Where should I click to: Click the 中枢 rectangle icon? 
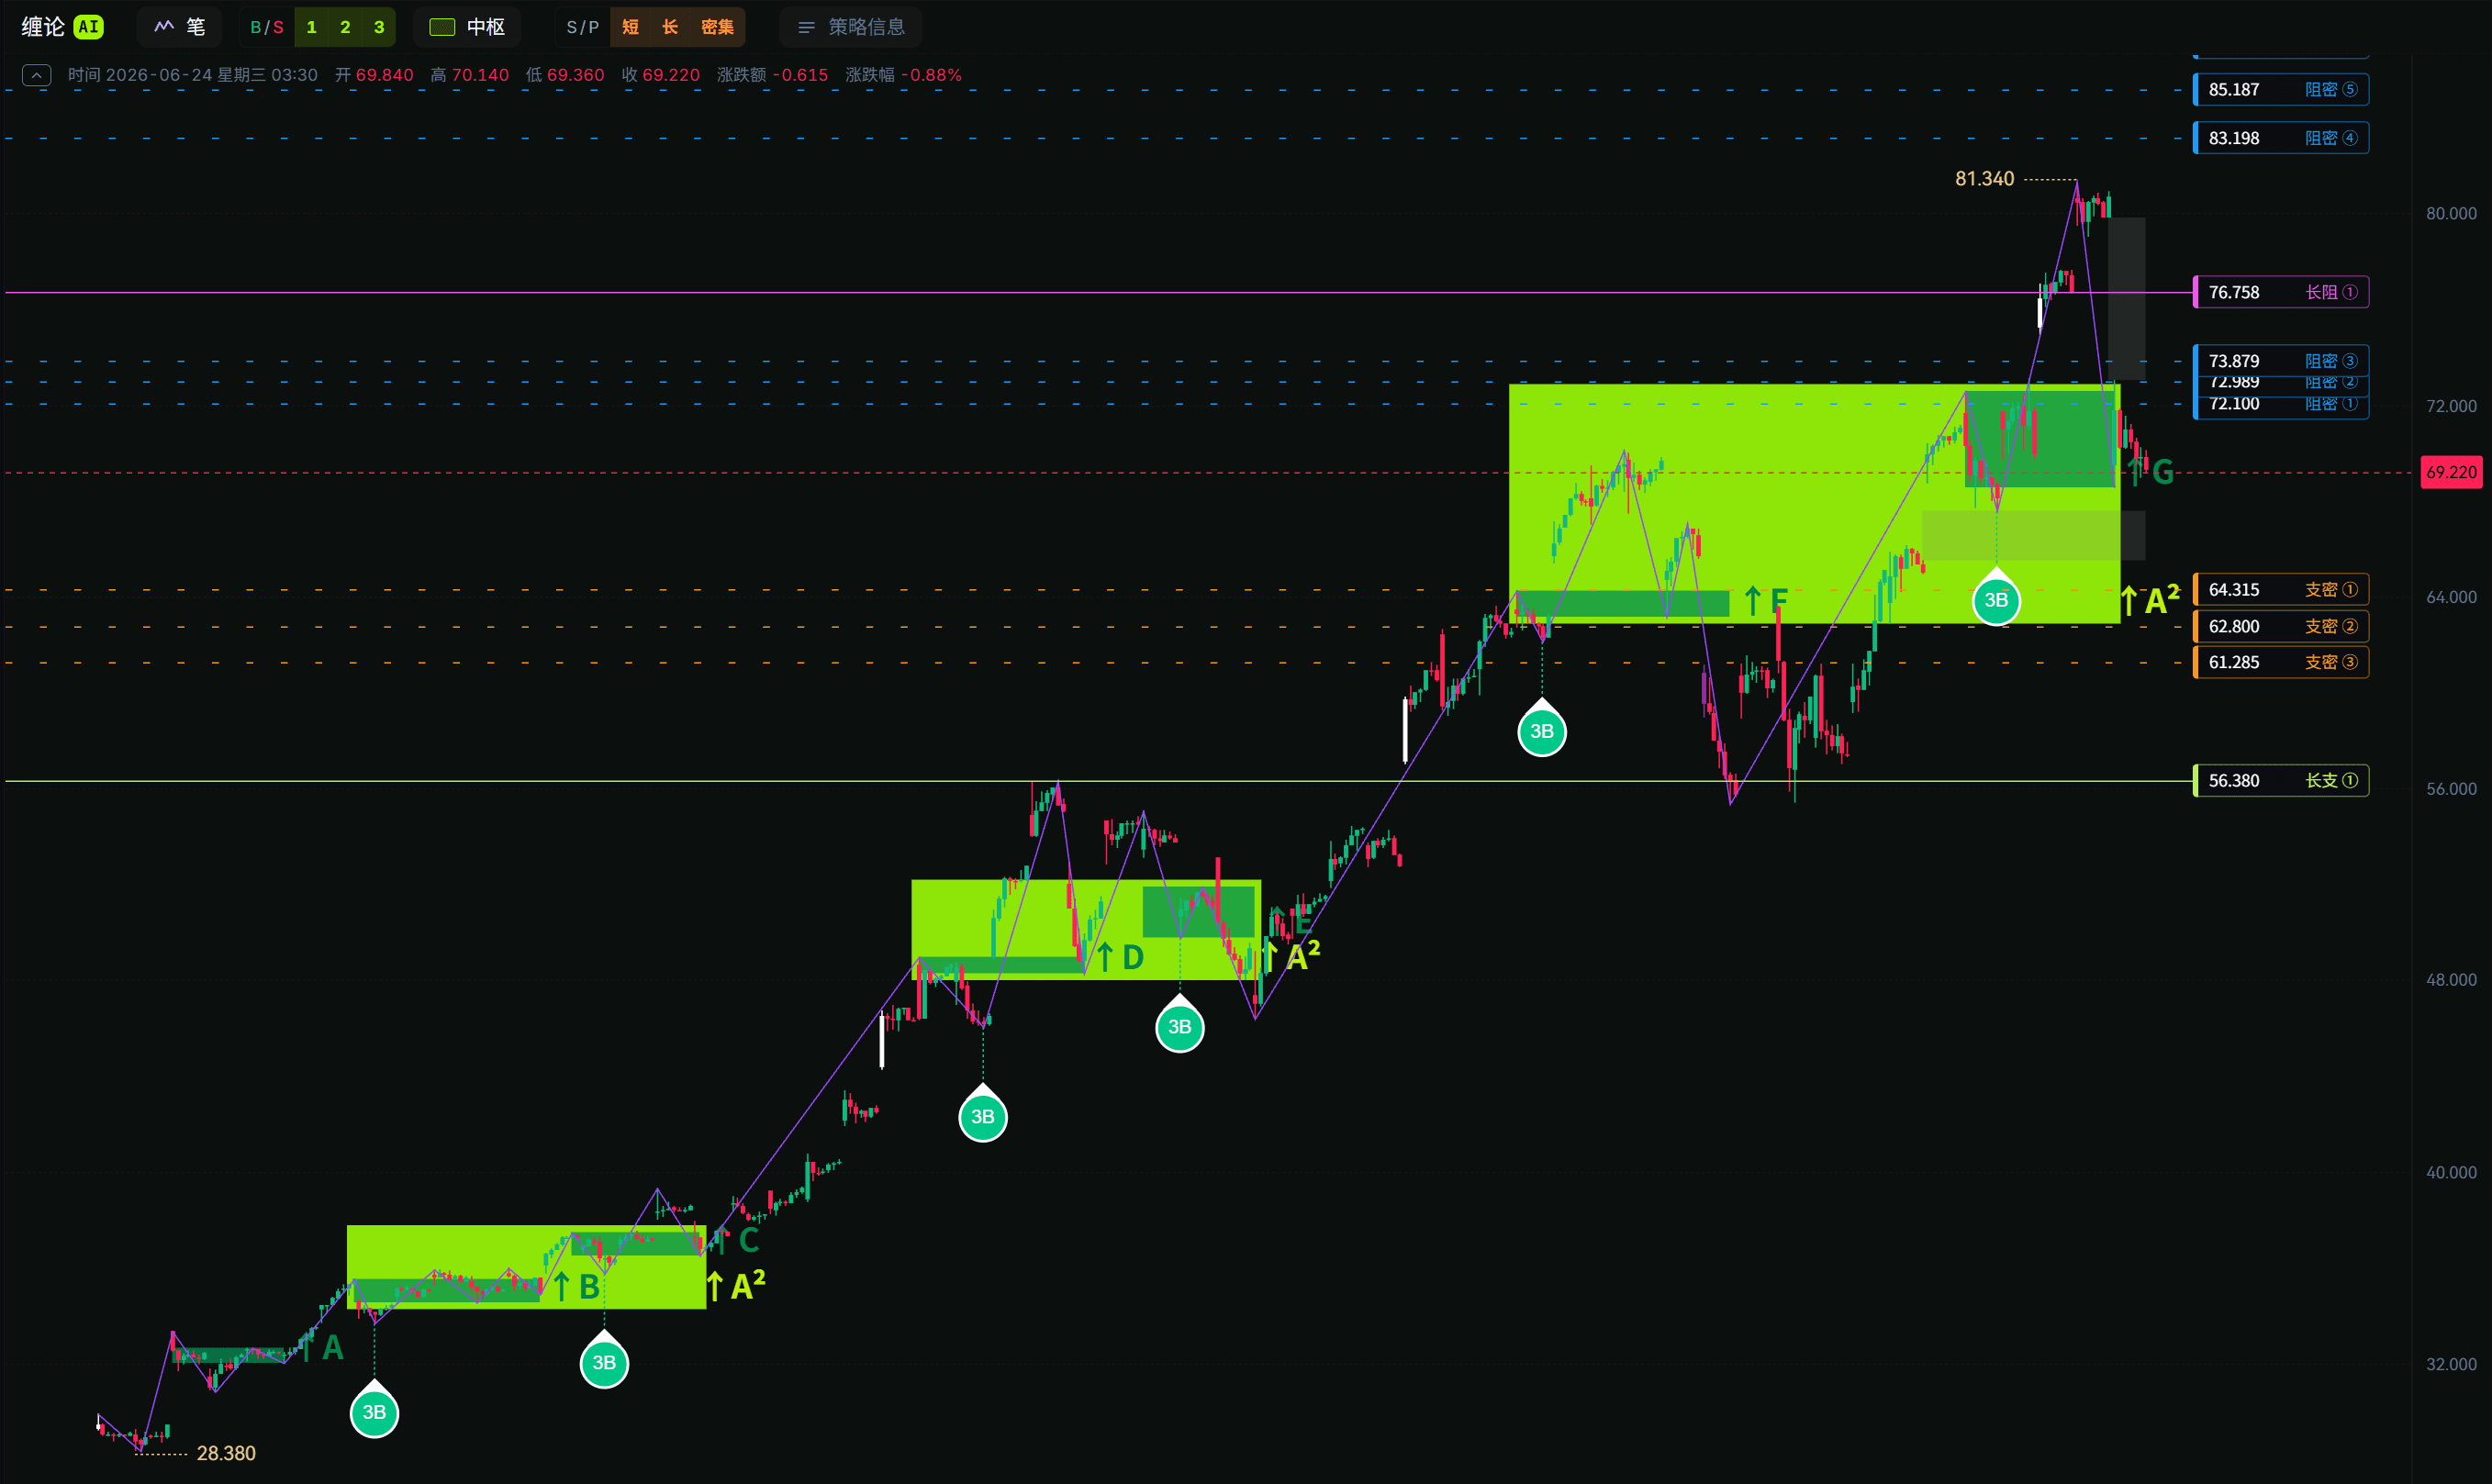click(x=442, y=27)
